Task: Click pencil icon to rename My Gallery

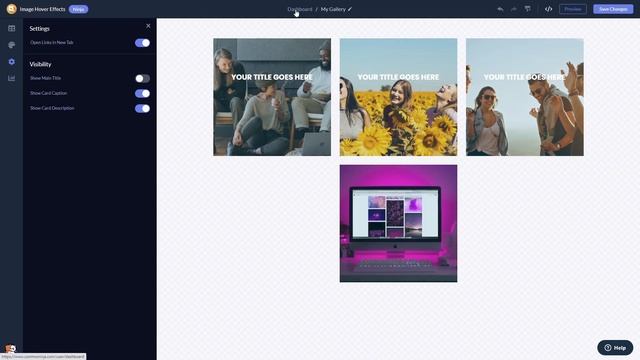Action: (350, 9)
